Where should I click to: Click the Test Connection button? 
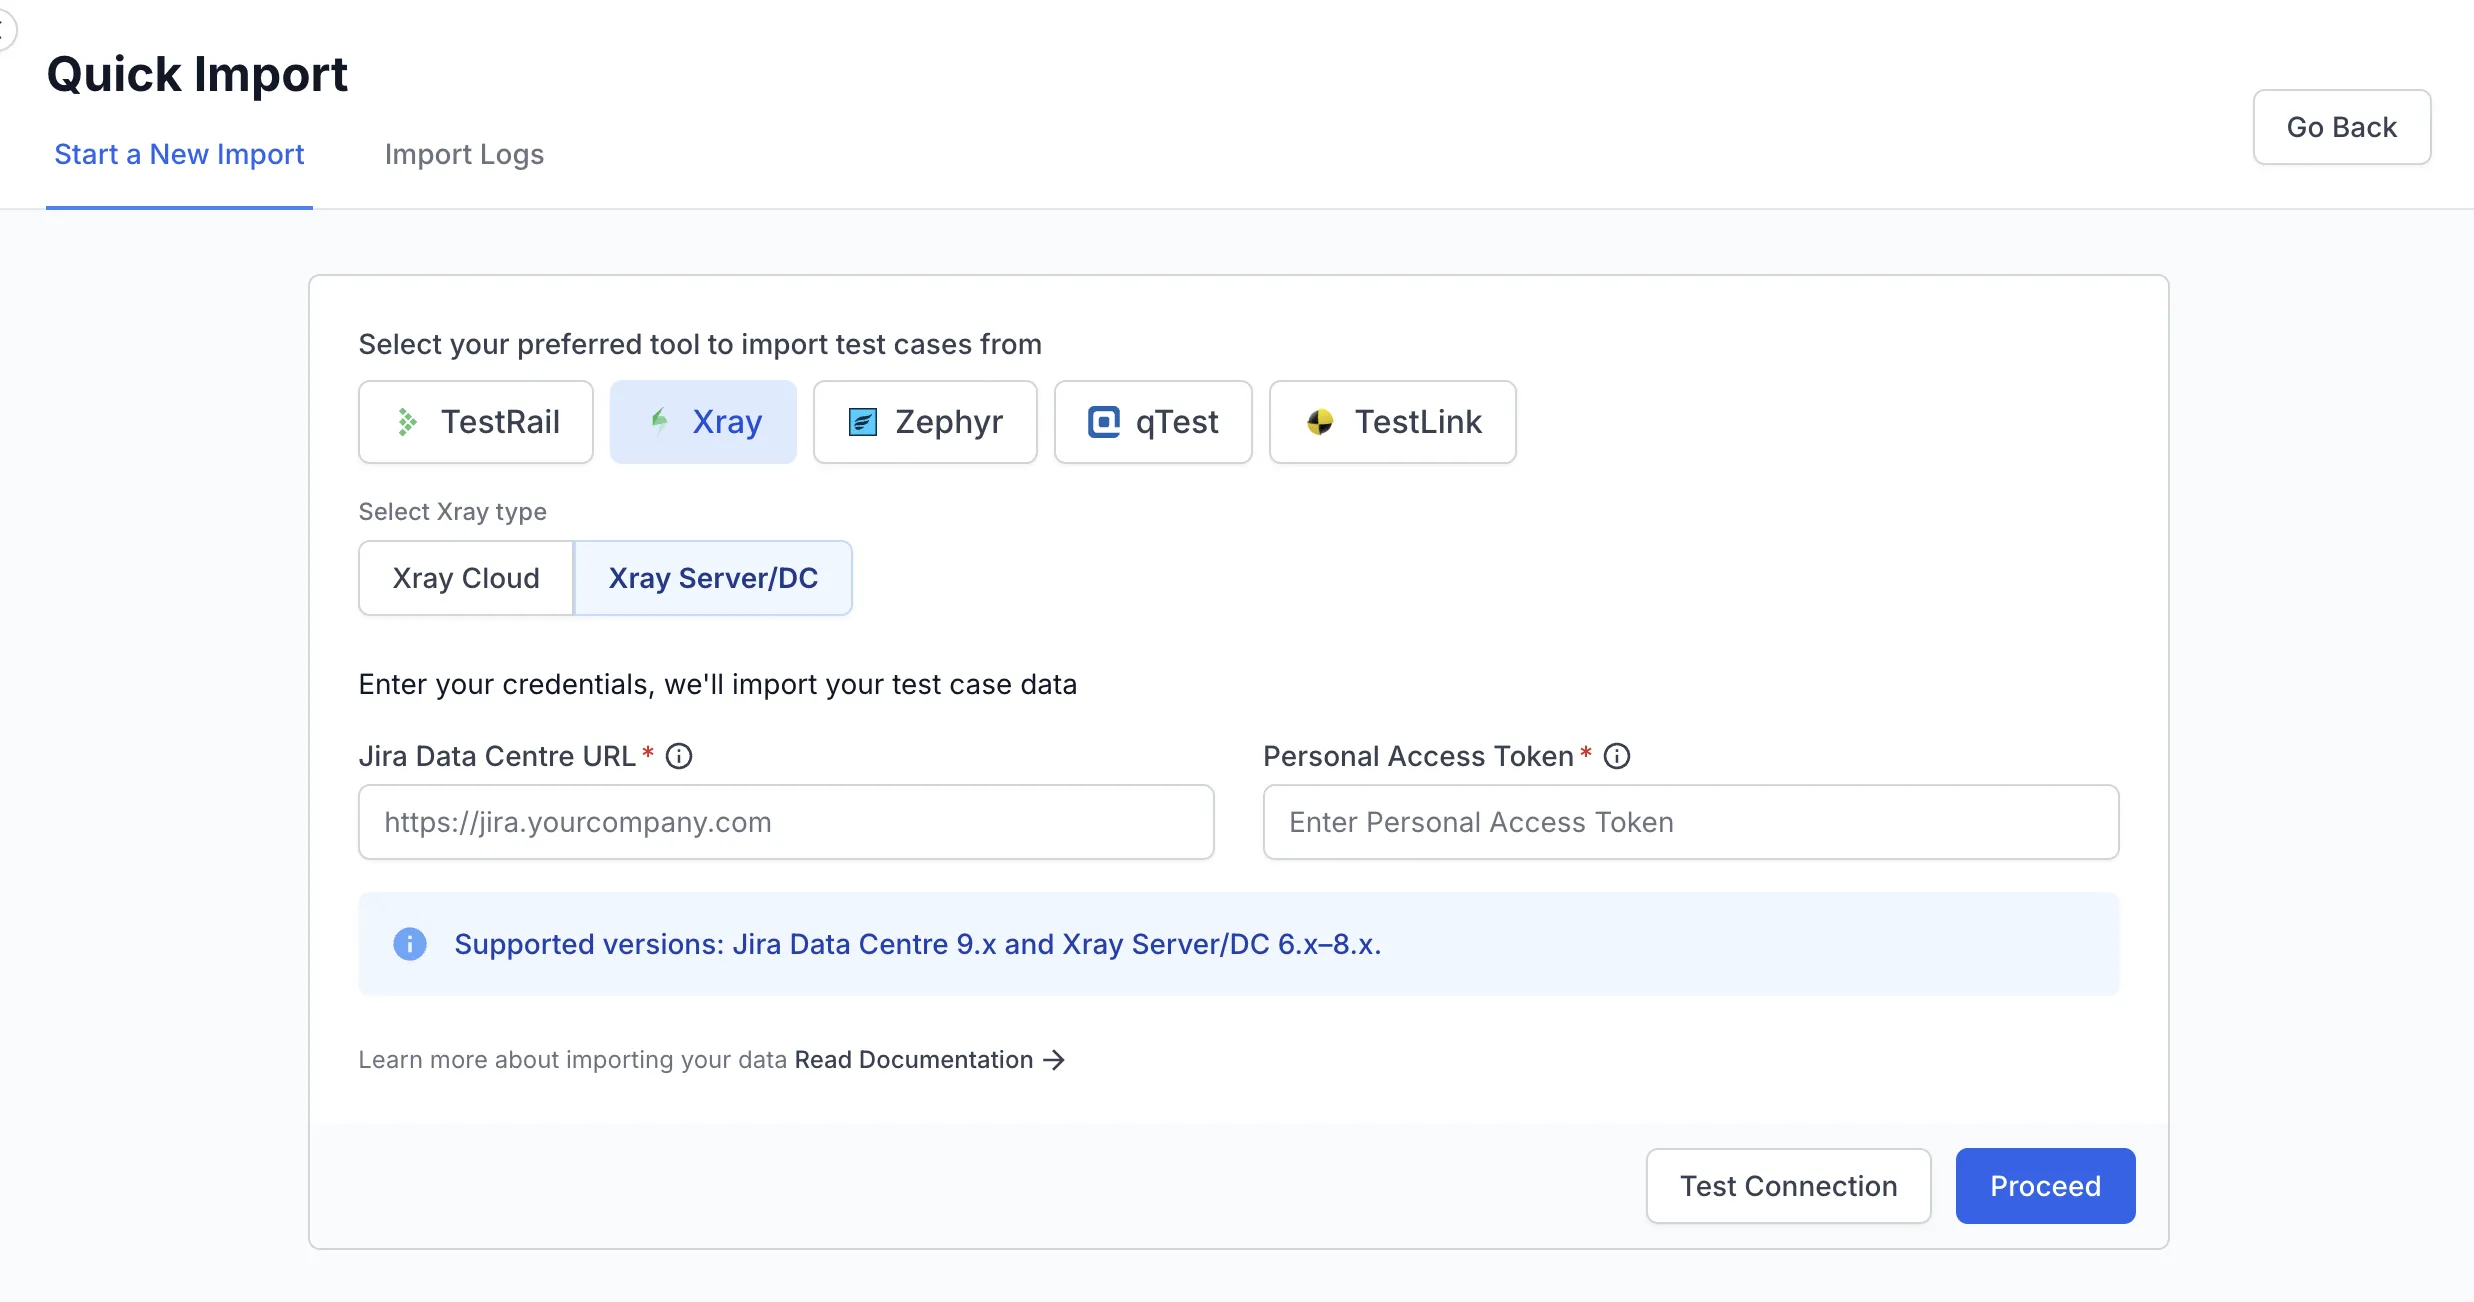click(x=1789, y=1186)
